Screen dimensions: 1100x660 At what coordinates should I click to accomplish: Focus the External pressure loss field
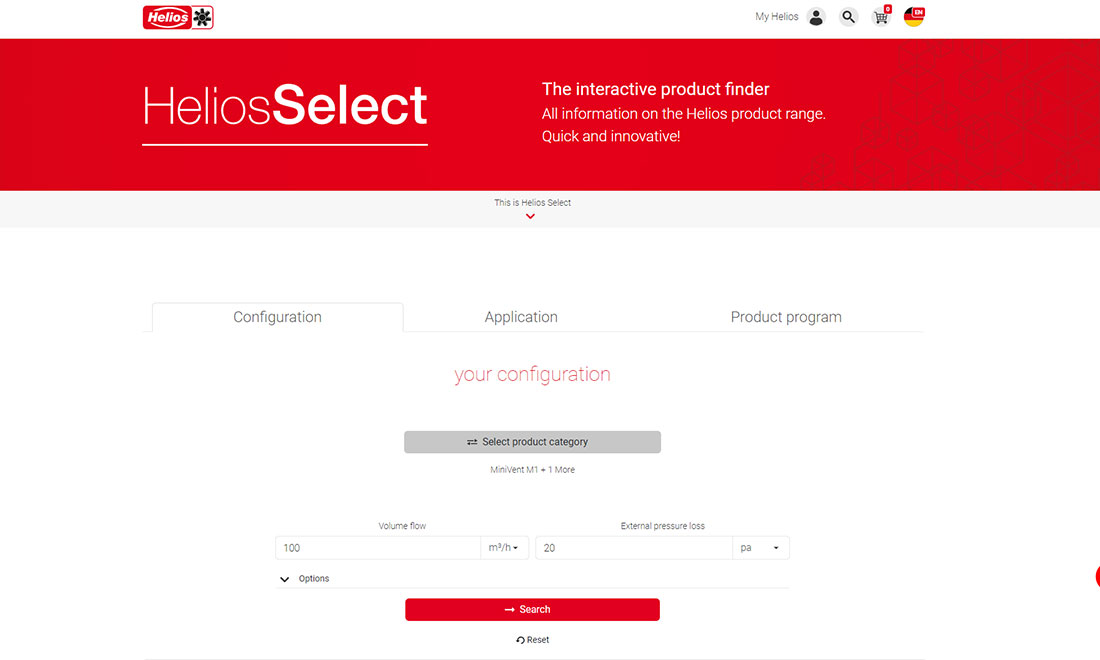[x=633, y=548]
